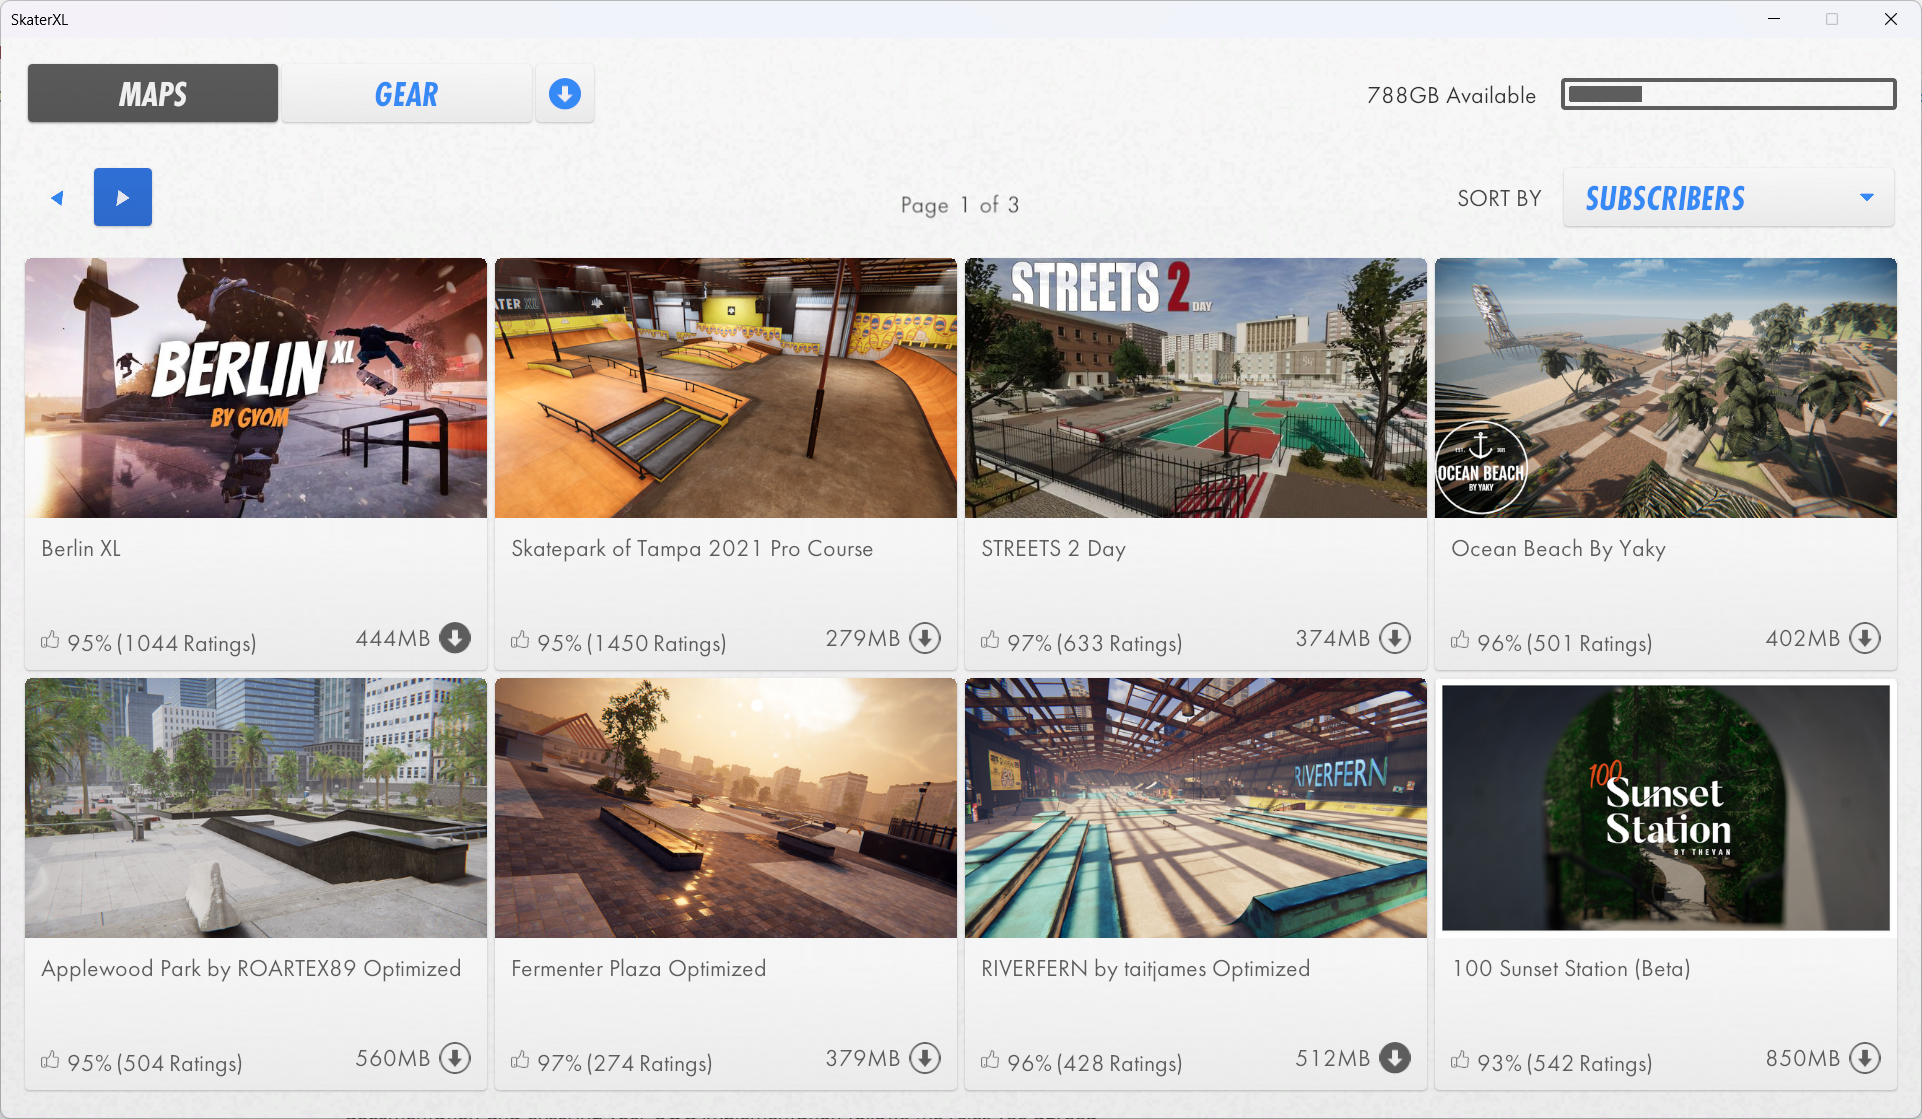This screenshot has height=1119, width=1922.
Task: Select 'RIVERFERN by taitjames Optimized' title
Action: click(1145, 969)
